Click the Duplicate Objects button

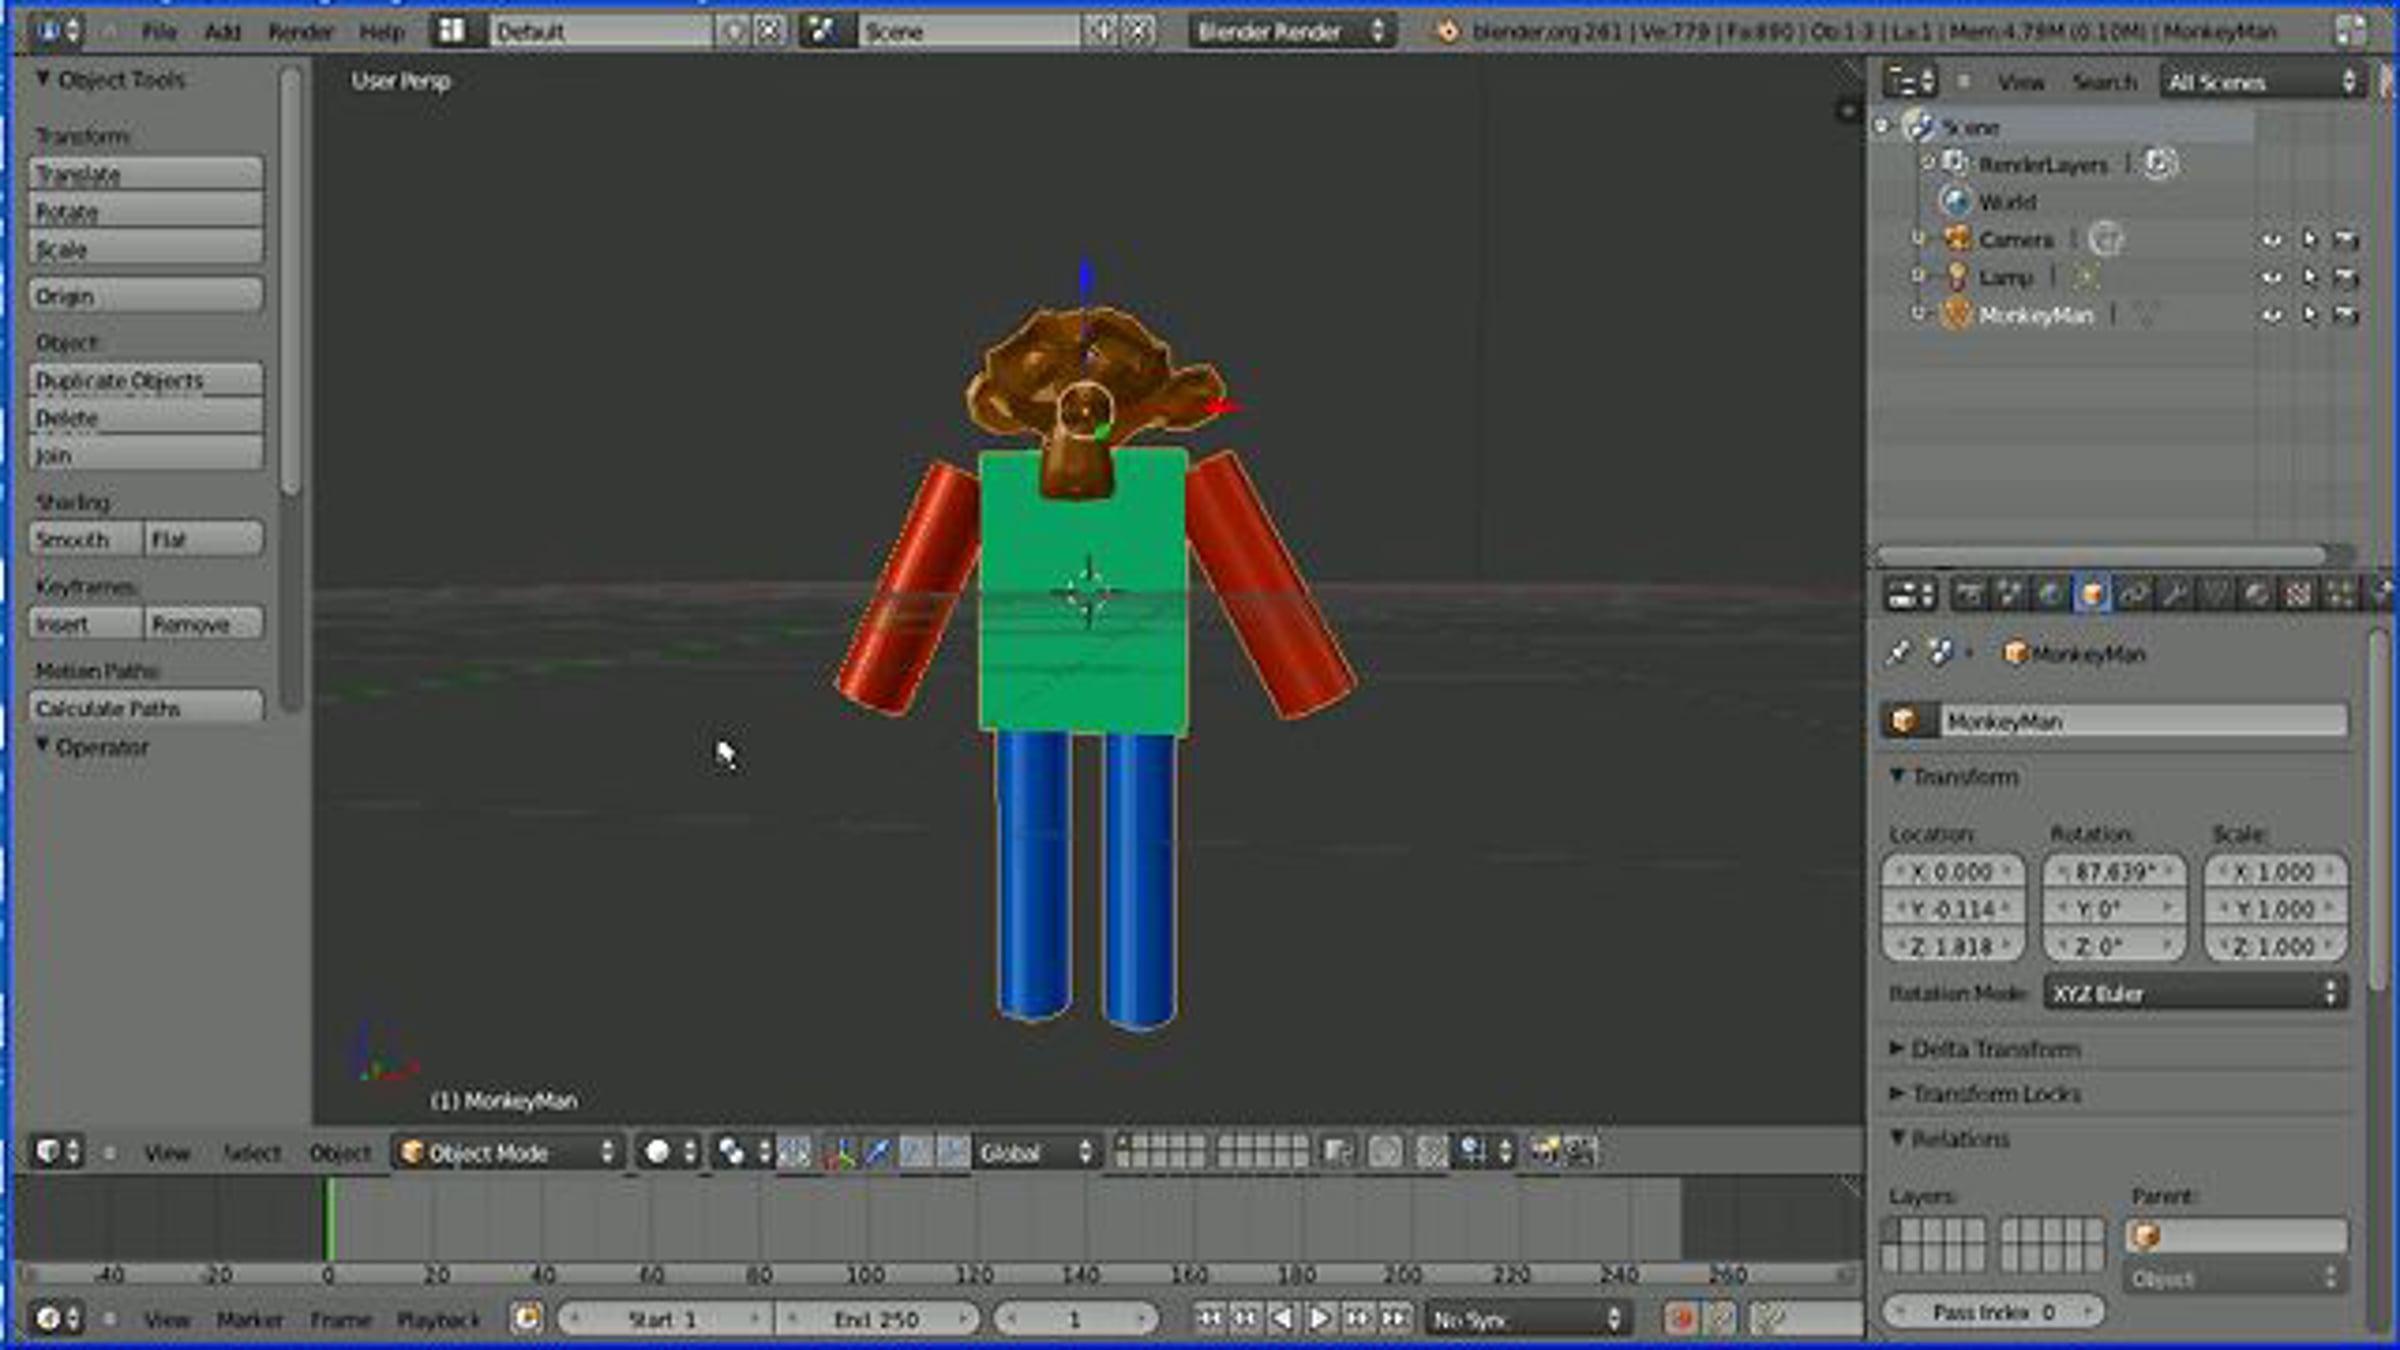click(x=146, y=380)
